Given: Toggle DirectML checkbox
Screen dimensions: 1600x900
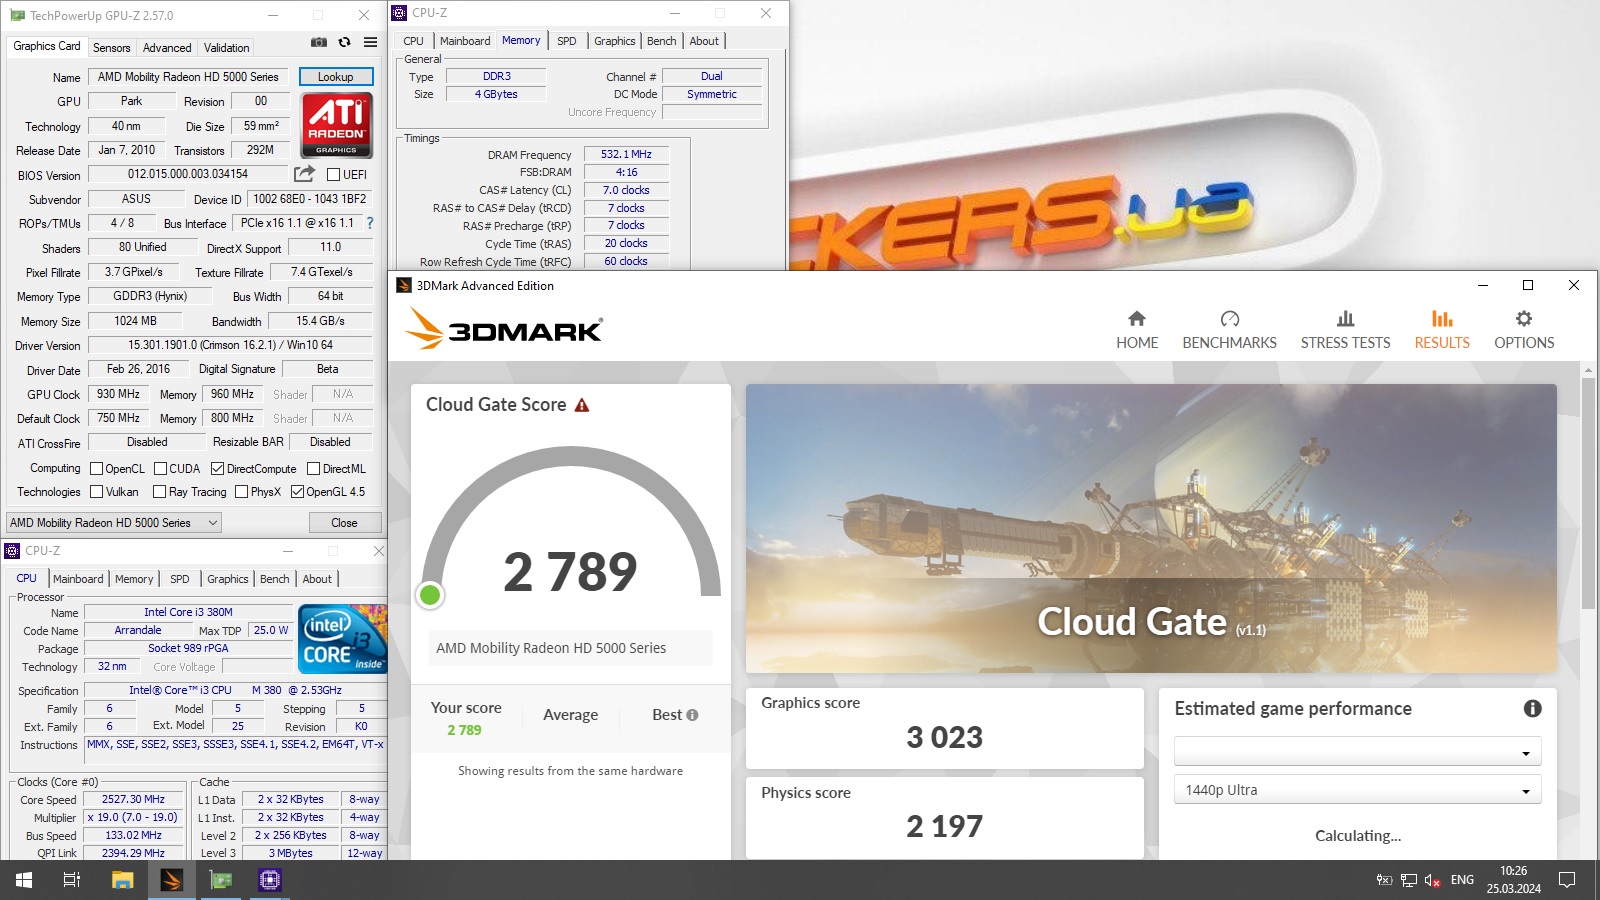Looking at the screenshot, I should point(313,469).
